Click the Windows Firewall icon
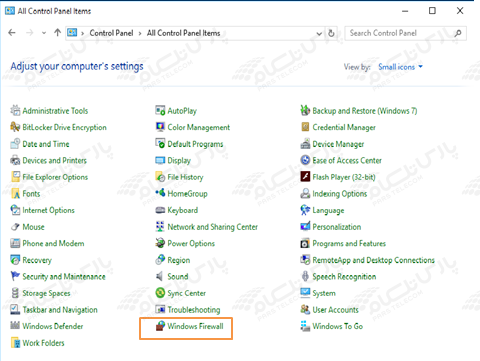The height and width of the screenshot is (361, 480). point(160,326)
